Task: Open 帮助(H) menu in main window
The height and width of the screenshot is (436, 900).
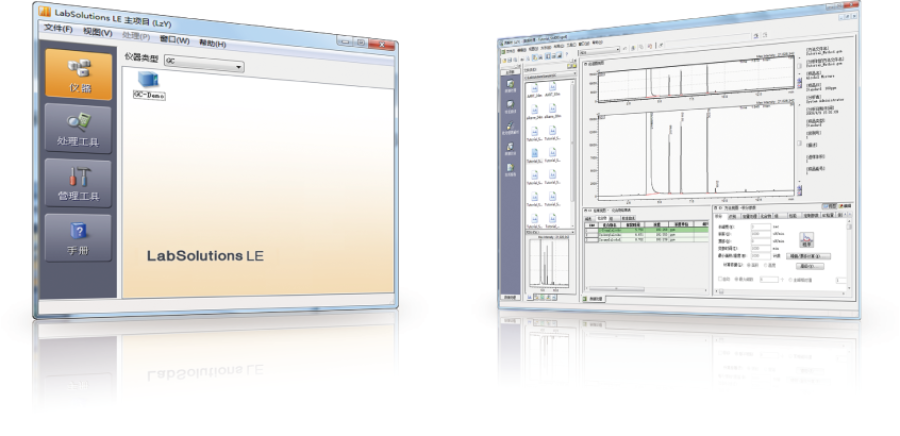Action: (212, 43)
